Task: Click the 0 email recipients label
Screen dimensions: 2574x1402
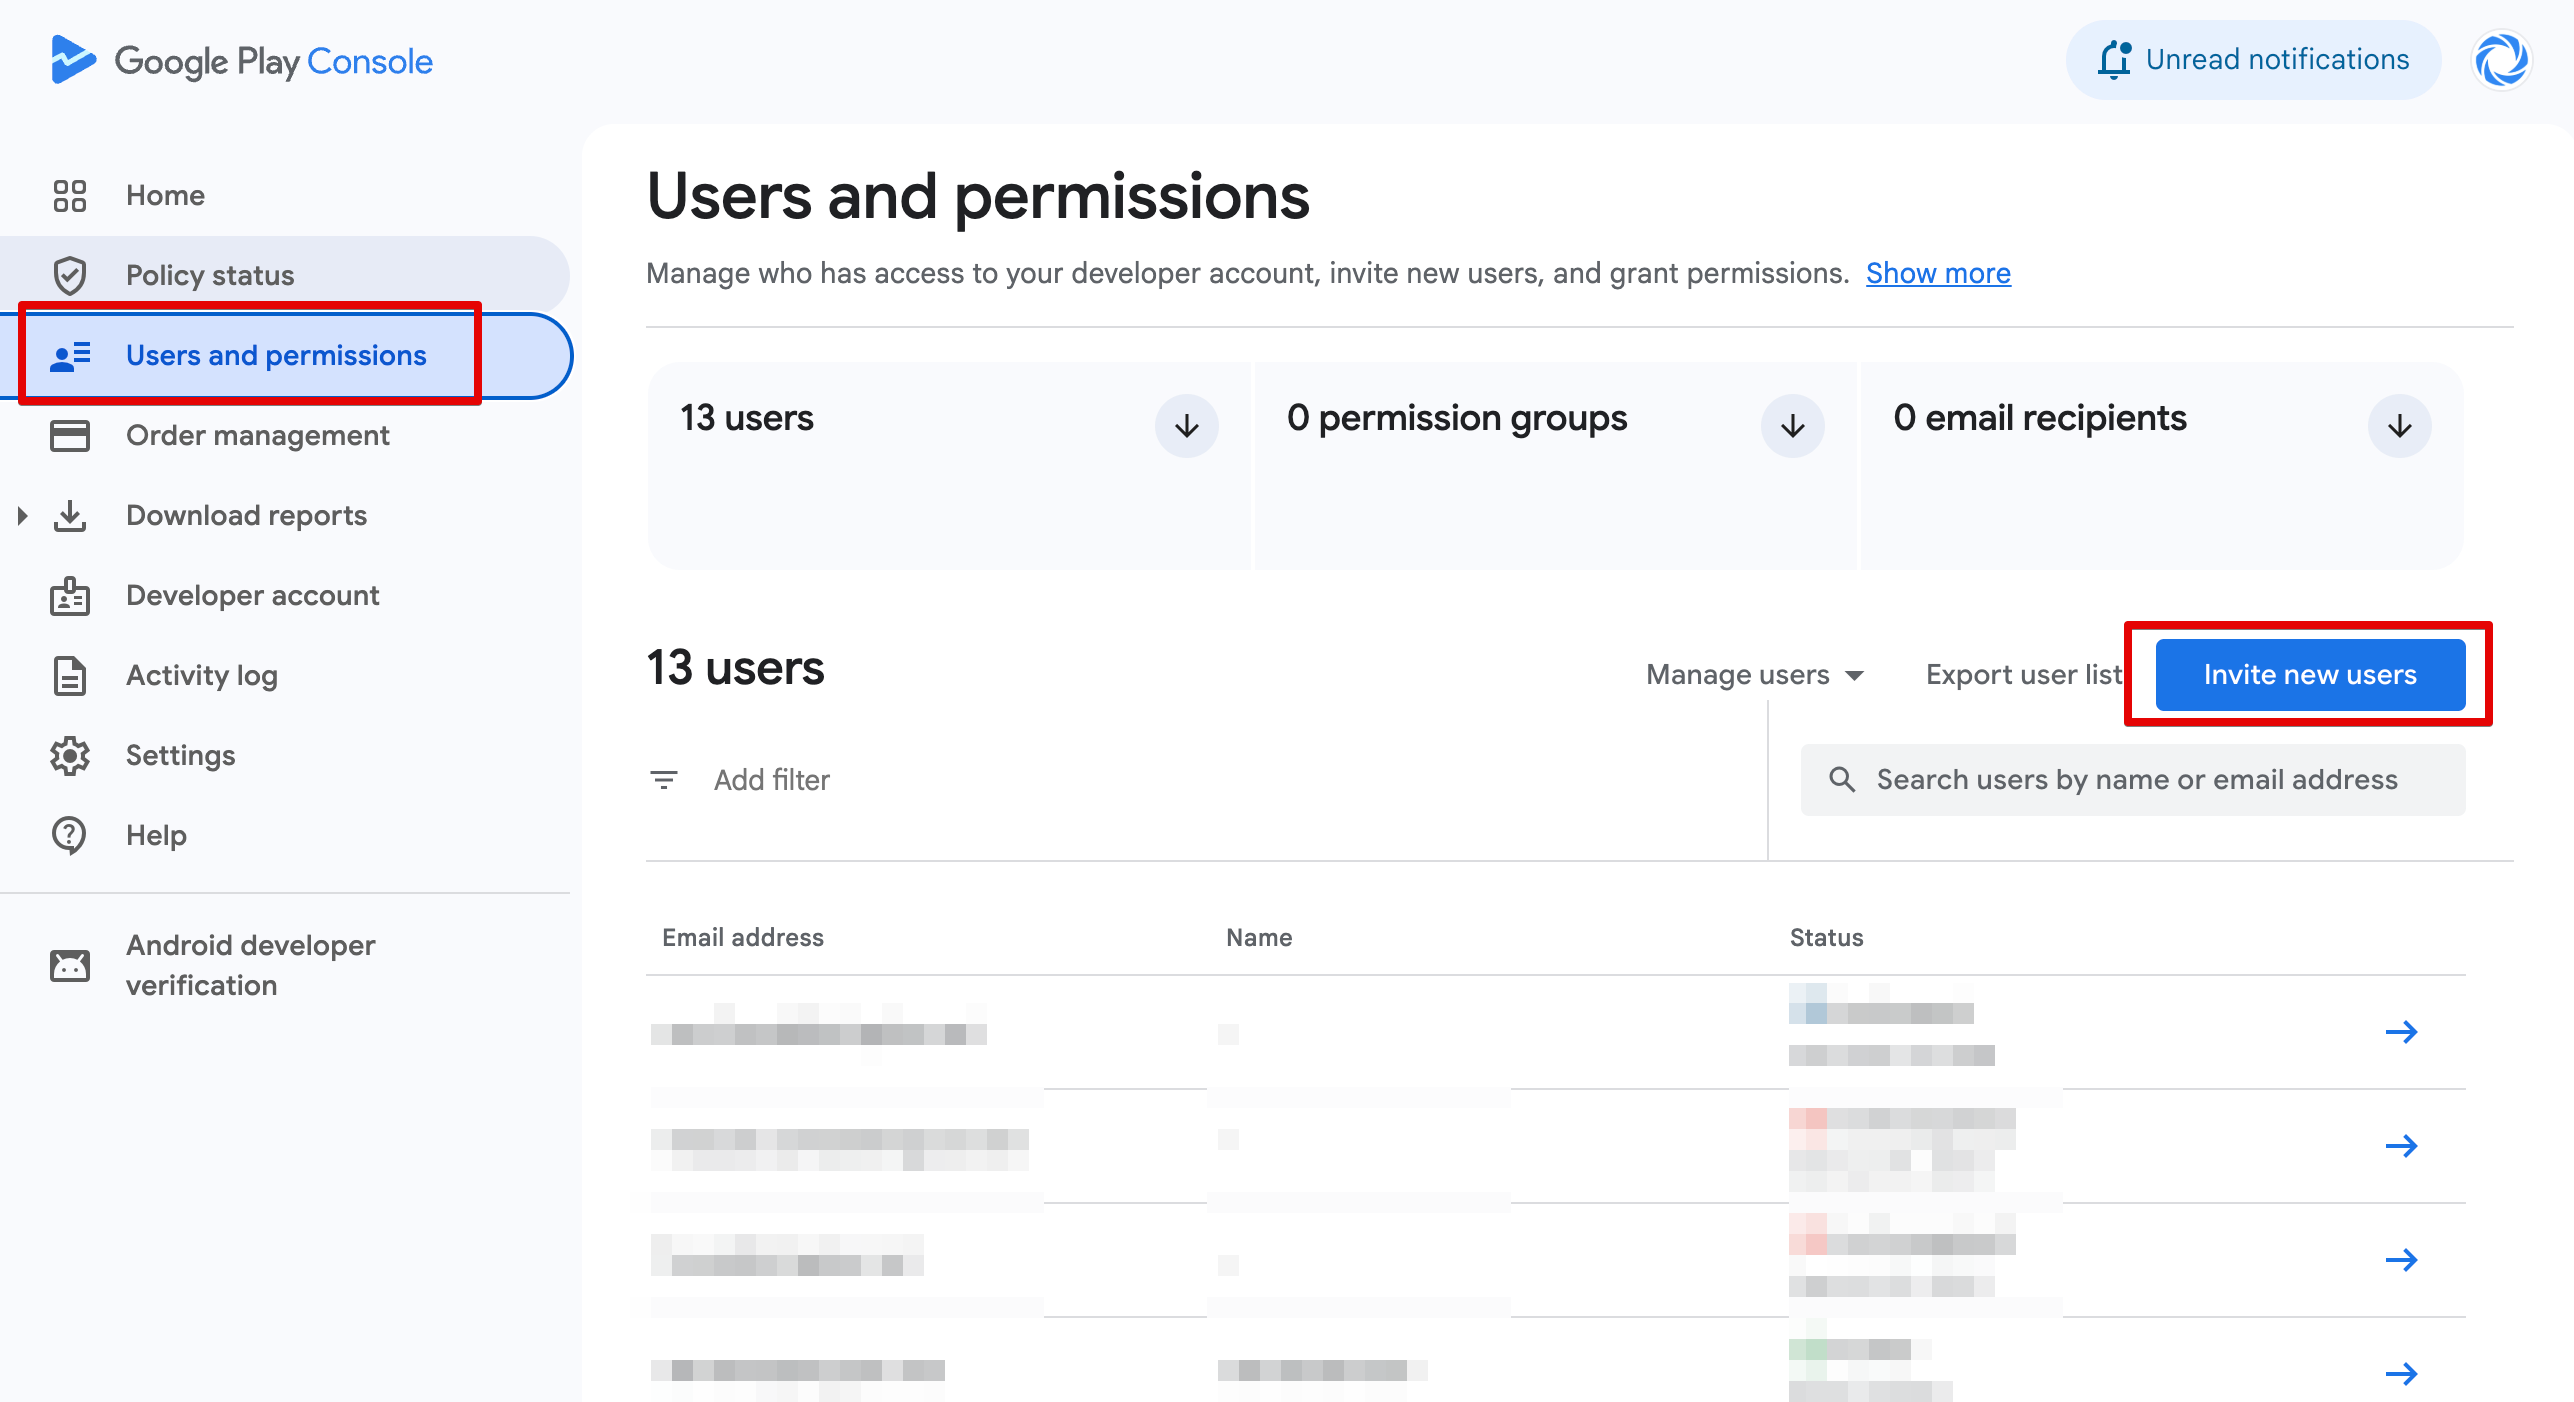Action: click(x=2040, y=418)
